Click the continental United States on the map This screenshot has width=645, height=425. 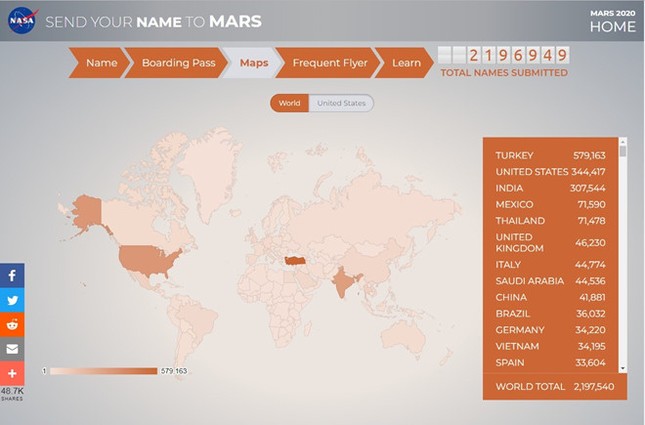[148, 261]
